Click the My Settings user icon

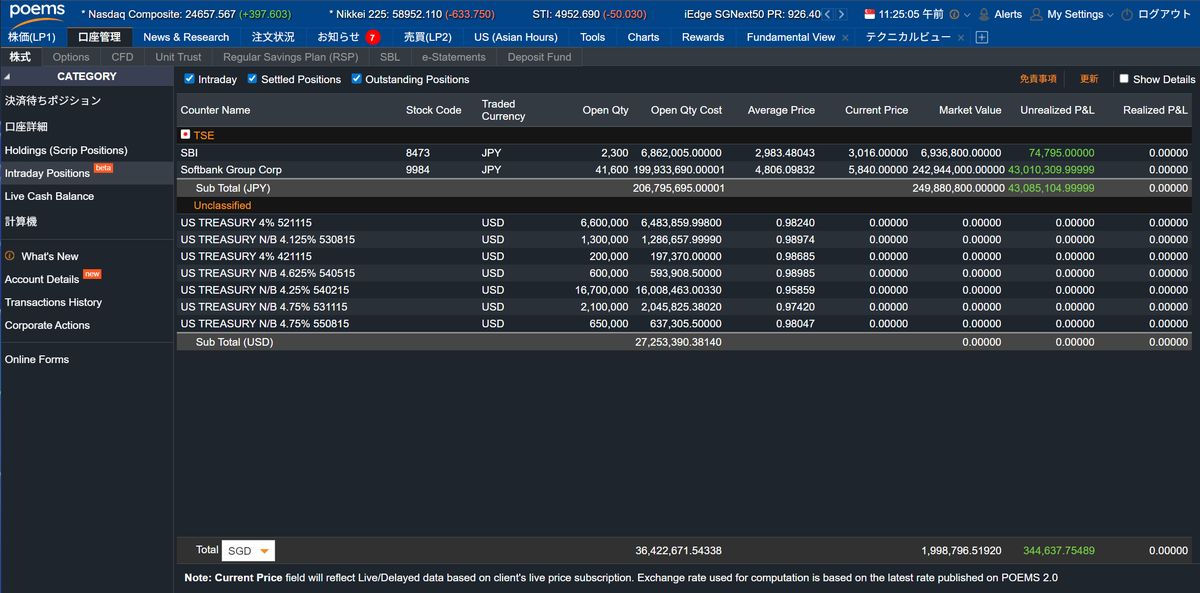pyautogui.click(x=1036, y=14)
